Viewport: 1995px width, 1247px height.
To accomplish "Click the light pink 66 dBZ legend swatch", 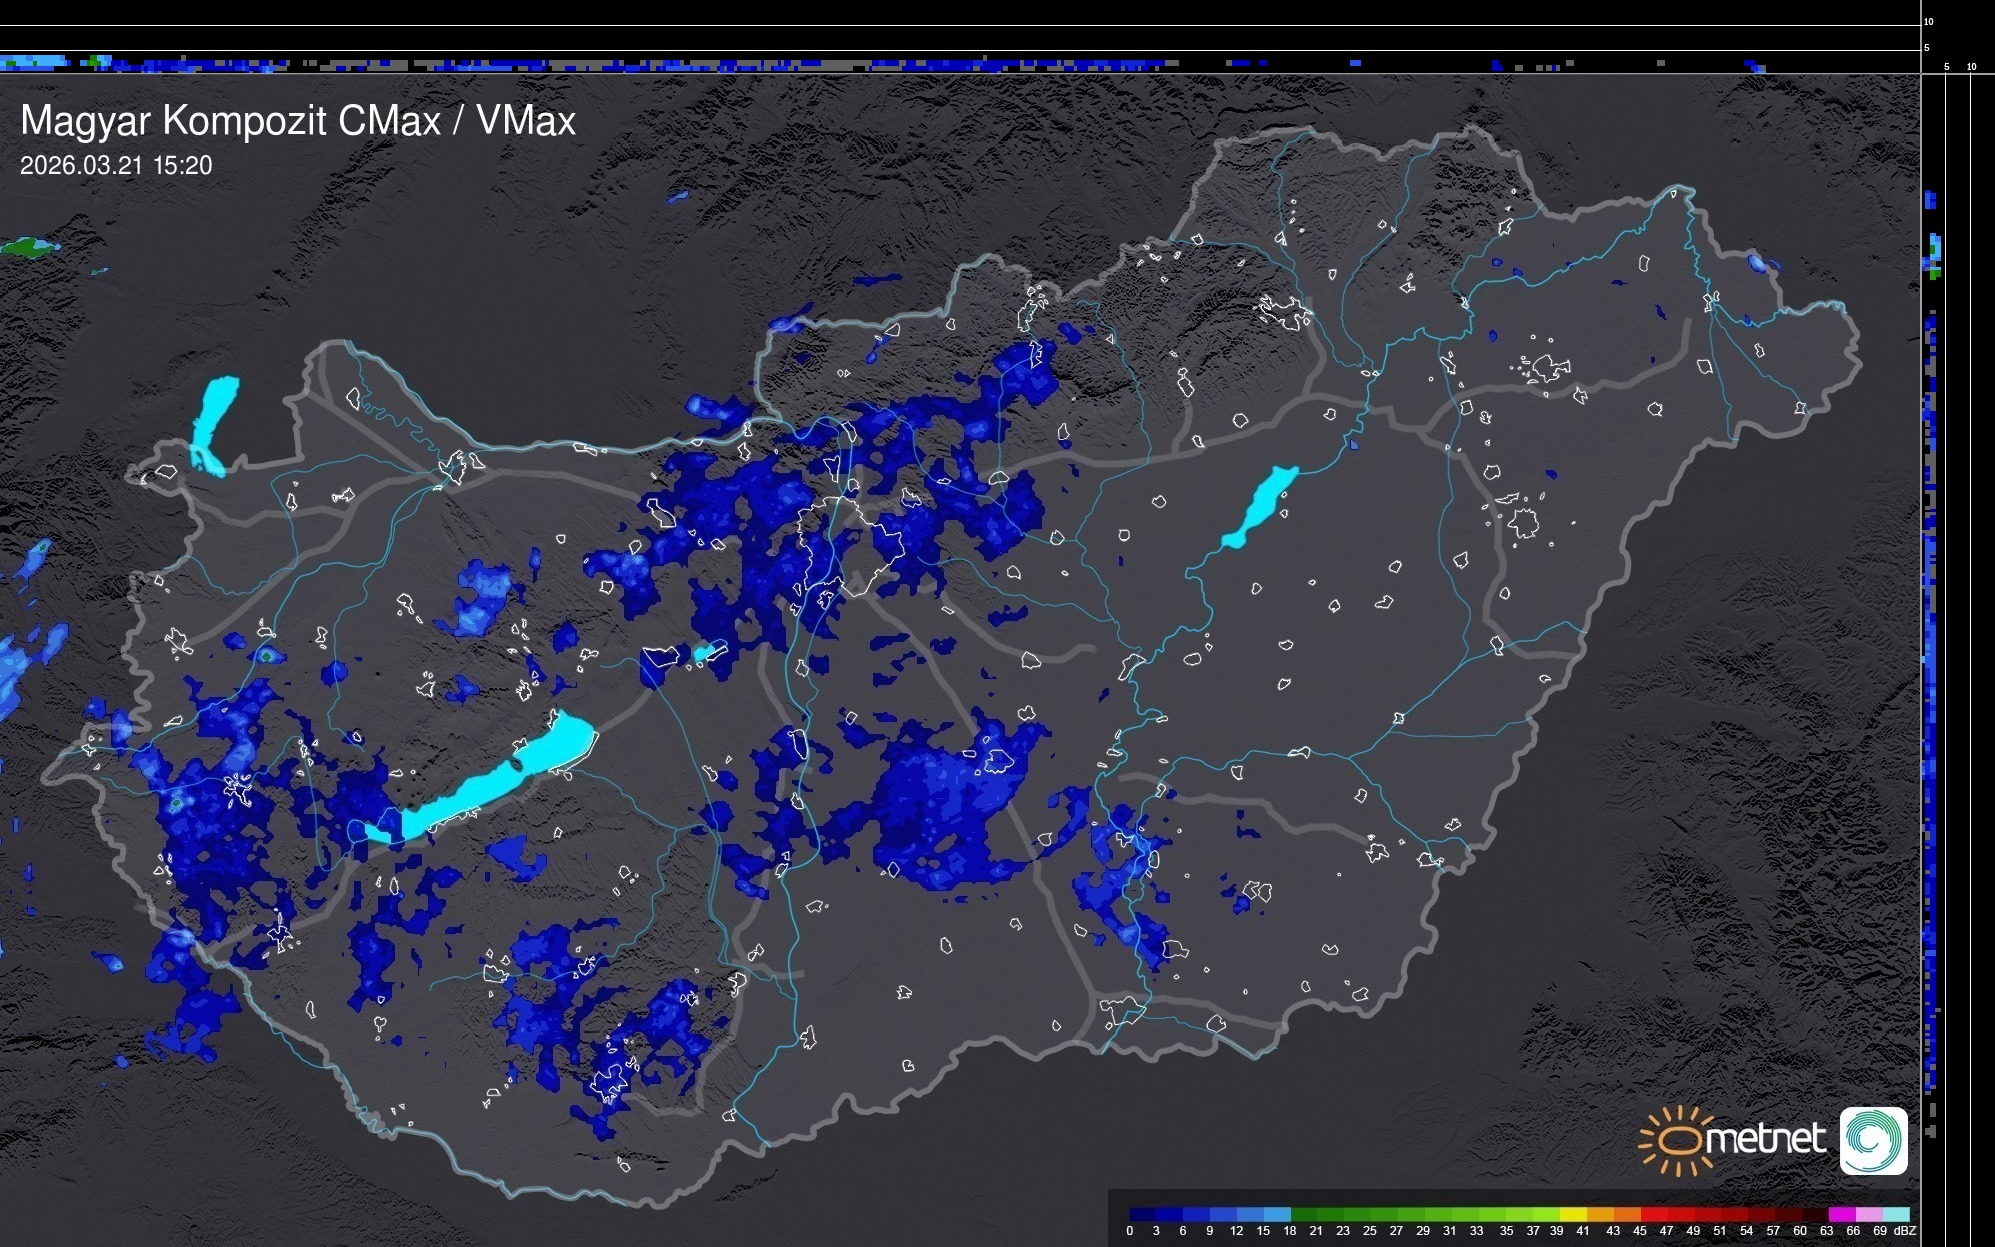I will click(1868, 1214).
